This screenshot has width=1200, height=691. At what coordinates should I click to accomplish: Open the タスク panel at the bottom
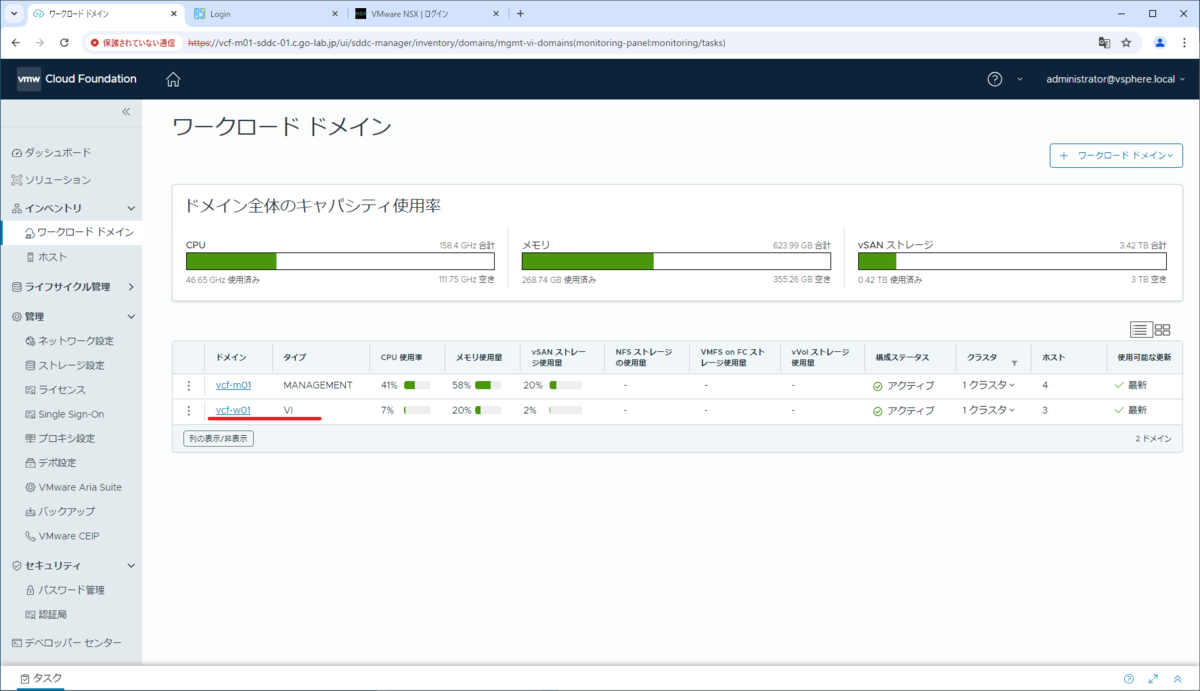pyautogui.click(x=40, y=677)
